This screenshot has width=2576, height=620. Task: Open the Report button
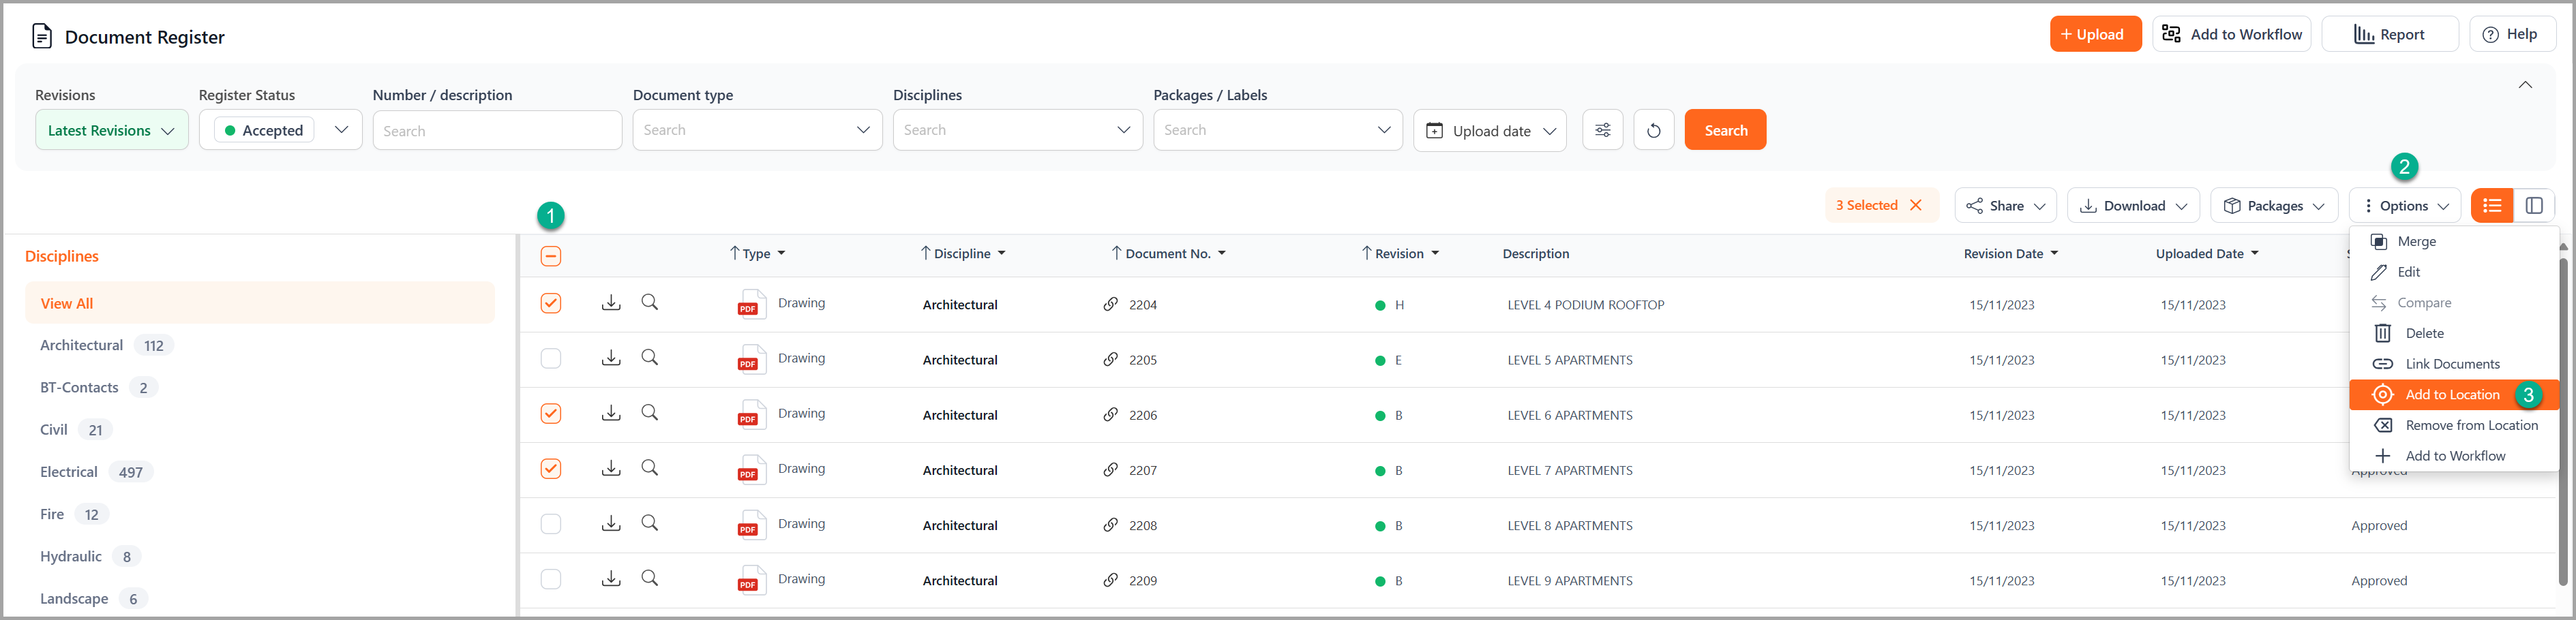pos(2389,34)
